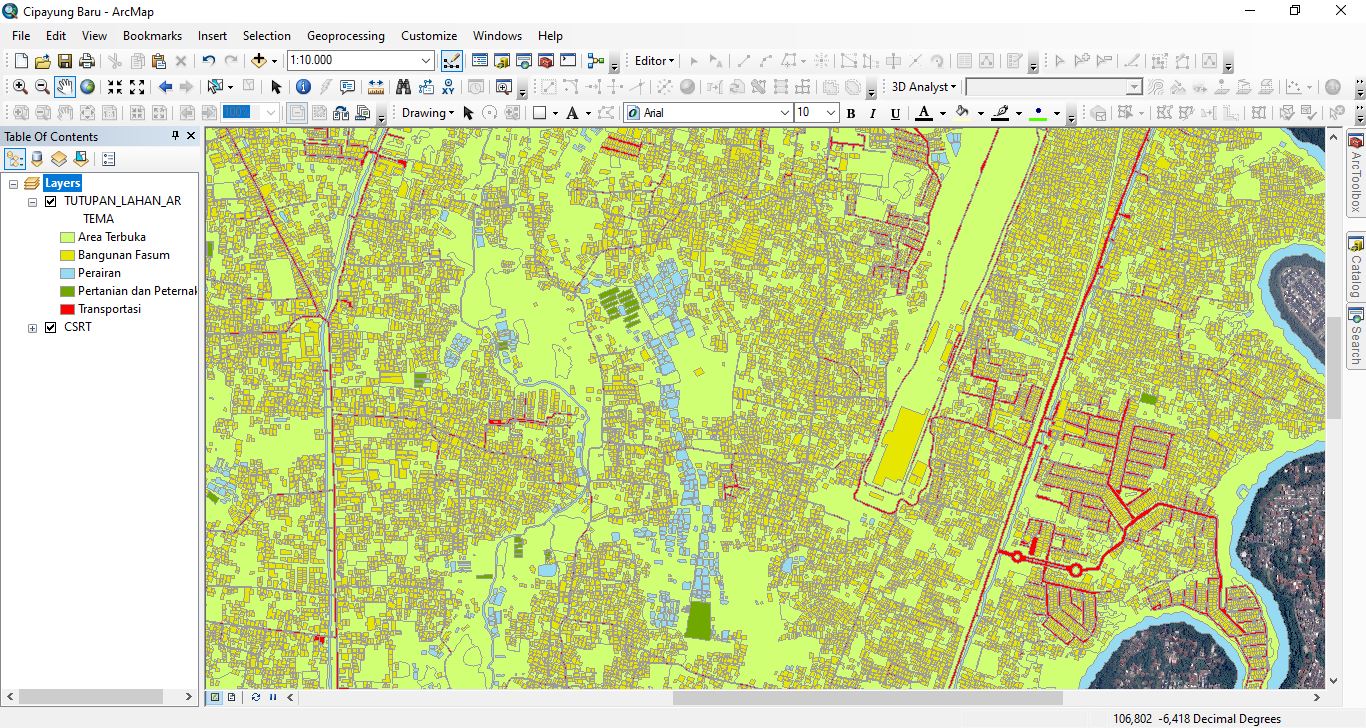The height and width of the screenshot is (728, 1366).
Task: Open the Geoprocessing menu
Action: coord(345,35)
